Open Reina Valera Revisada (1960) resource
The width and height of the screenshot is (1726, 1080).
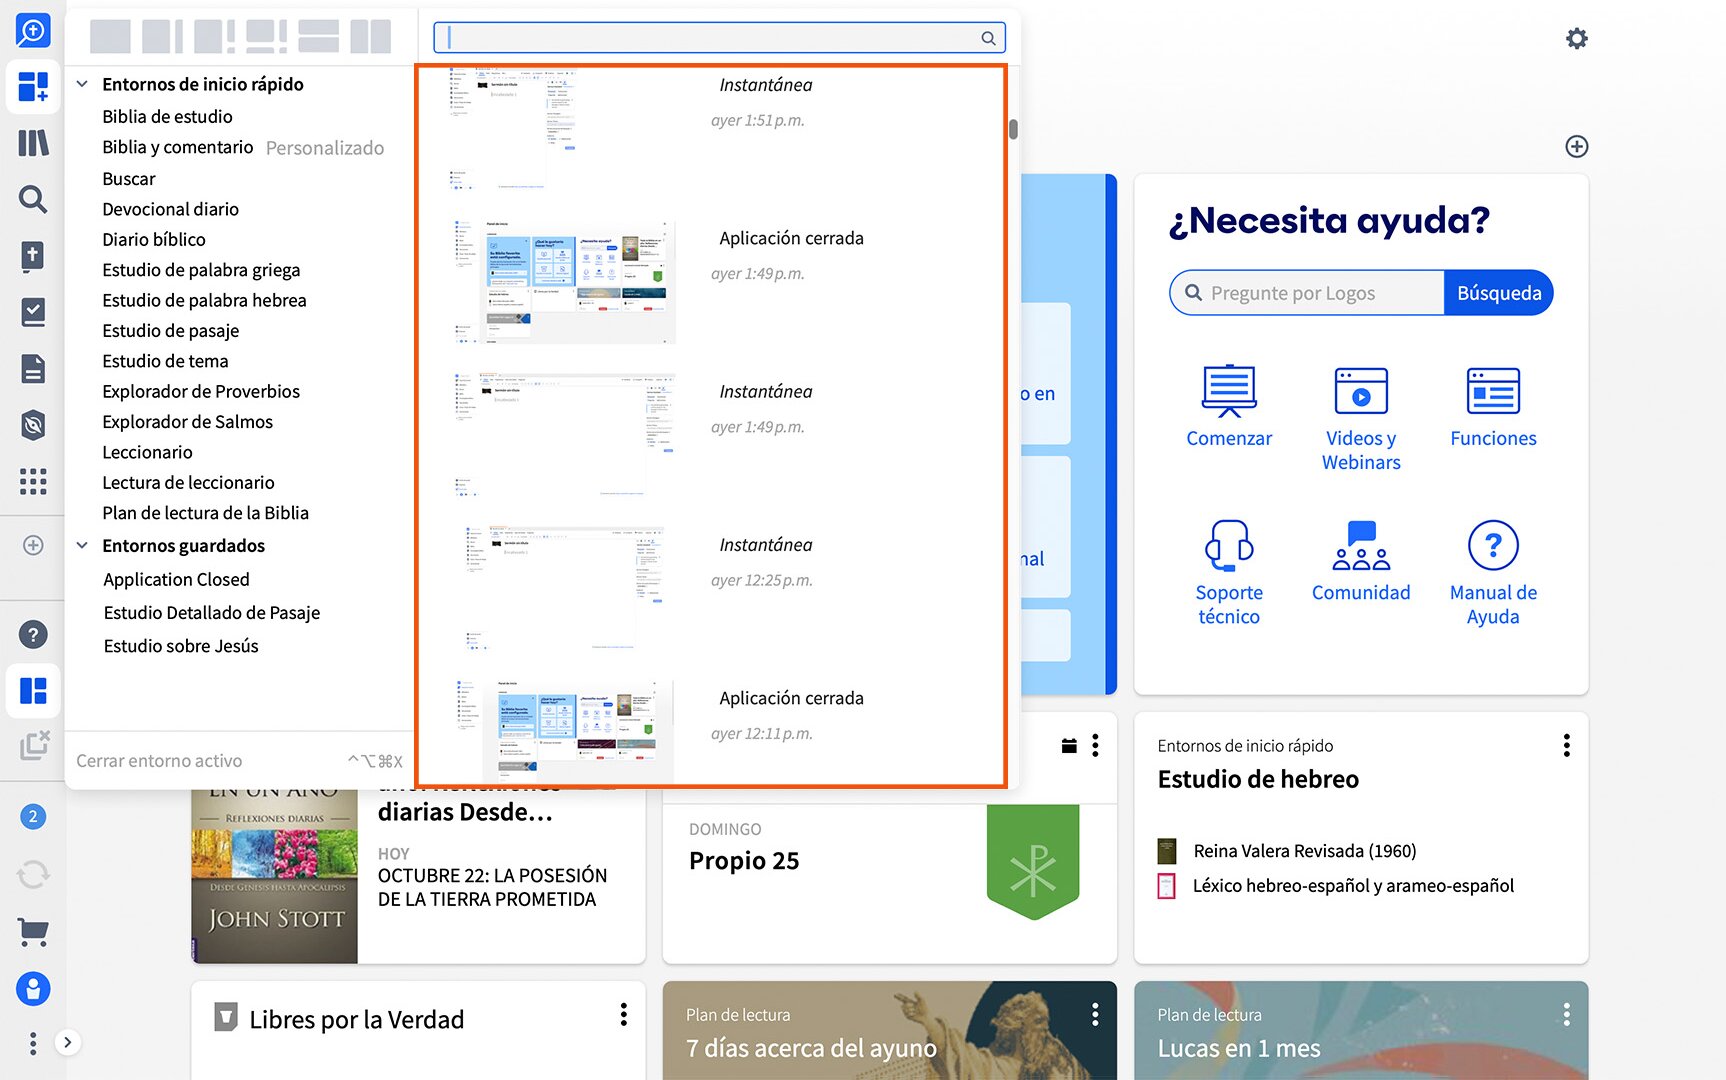tap(1304, 851)
